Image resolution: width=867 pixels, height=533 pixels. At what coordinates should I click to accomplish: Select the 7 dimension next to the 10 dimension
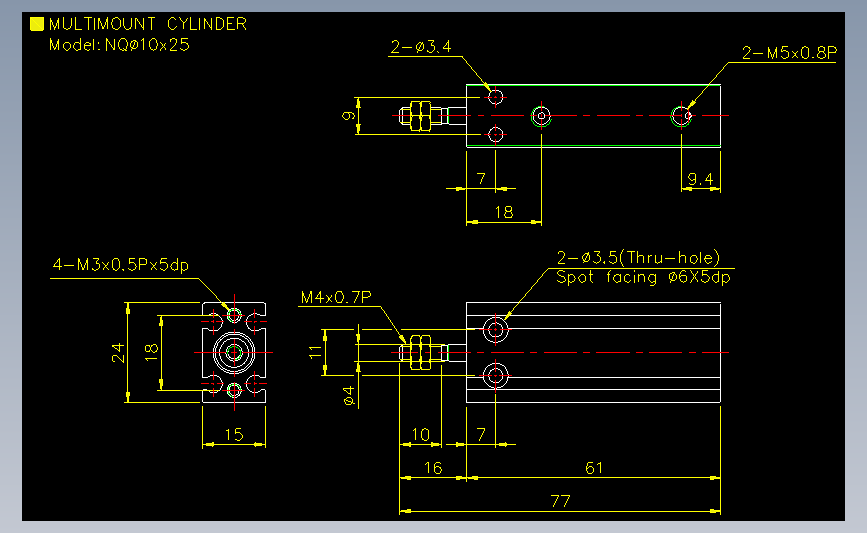pyautogui.click(x=481, y=435)
